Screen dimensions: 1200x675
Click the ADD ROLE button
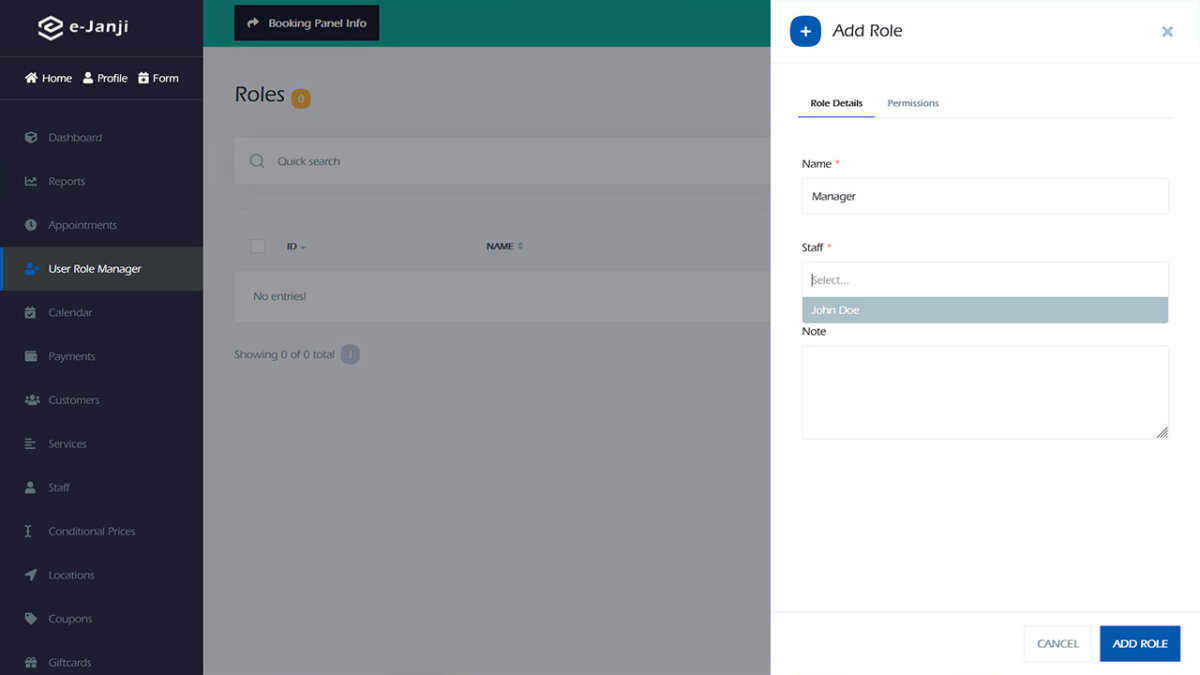click(x=1140, y=643)
